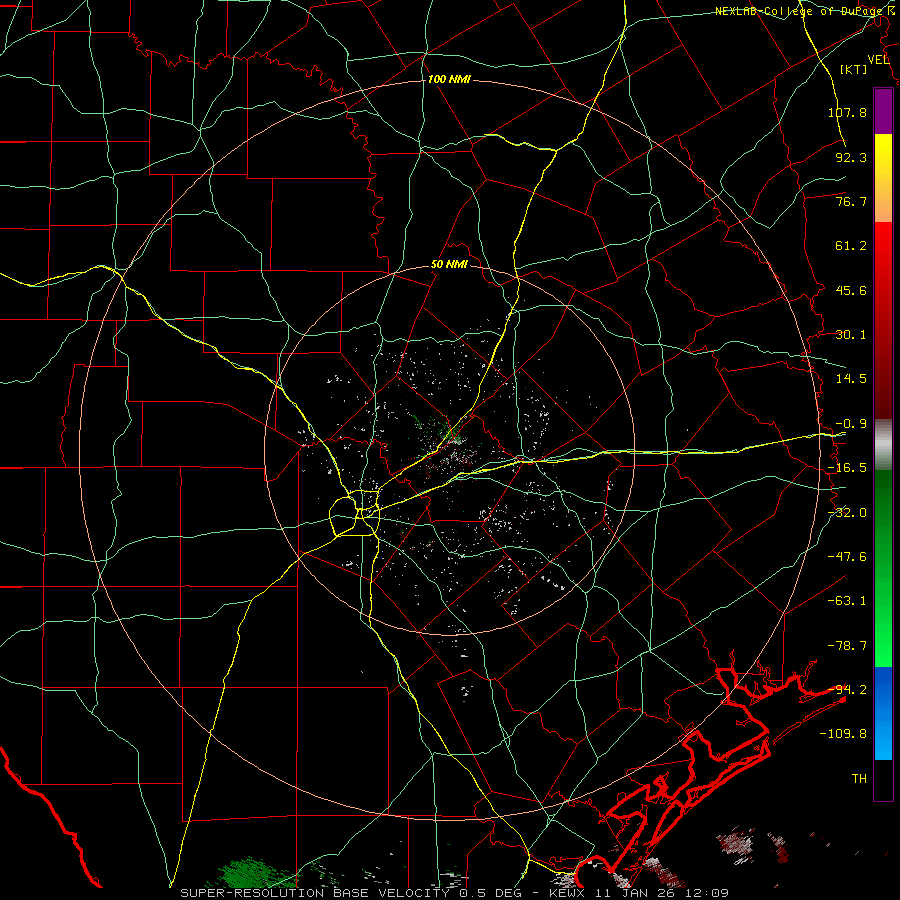This screenshot has height=900, width=900.
Task: Click the -78.7 value on velocity scale
Action: coord(847,646)
